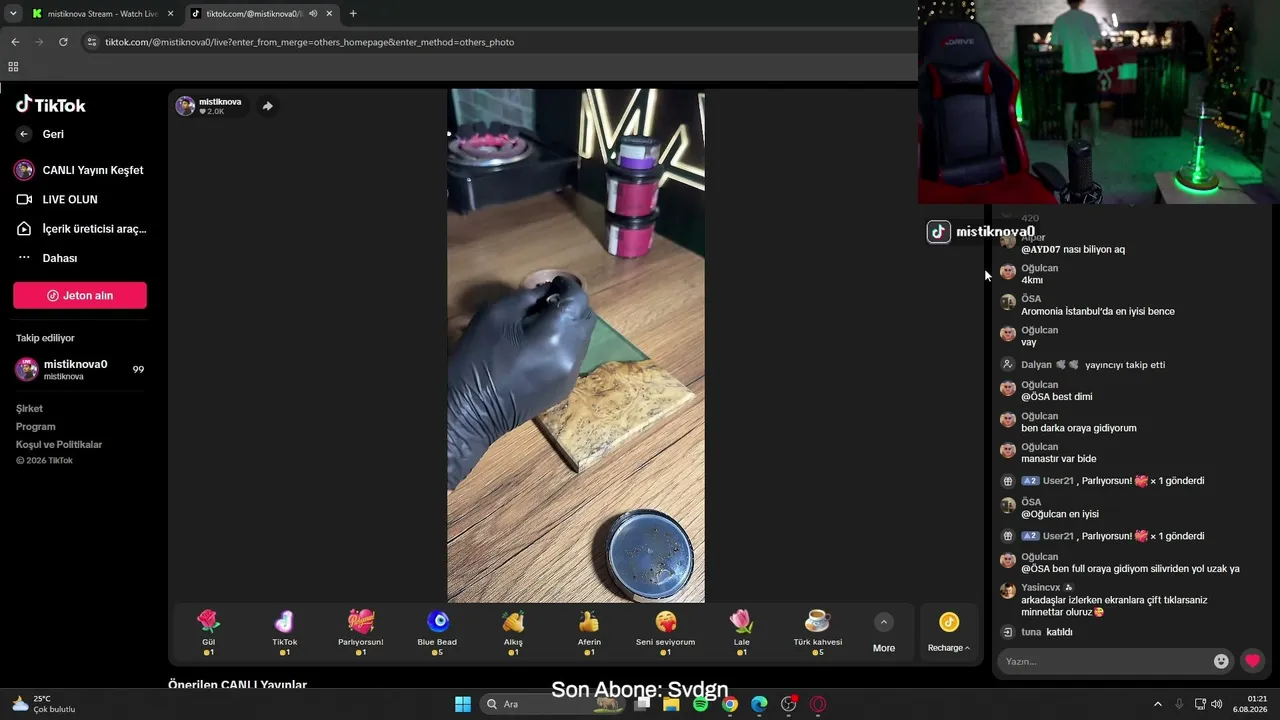
Task: Navigate back in the browser
Action: point(15,42)
